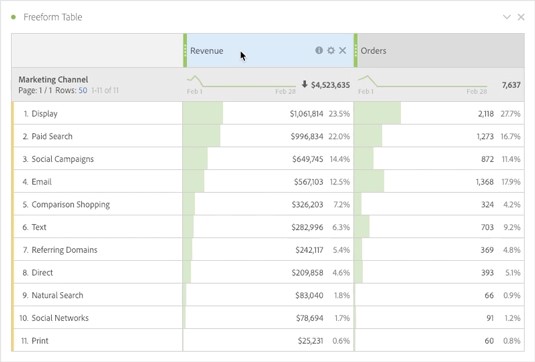This screenshot has height=362, width=535.
Task: Click Text revenue cell $282,996
Action: point(307,227)
